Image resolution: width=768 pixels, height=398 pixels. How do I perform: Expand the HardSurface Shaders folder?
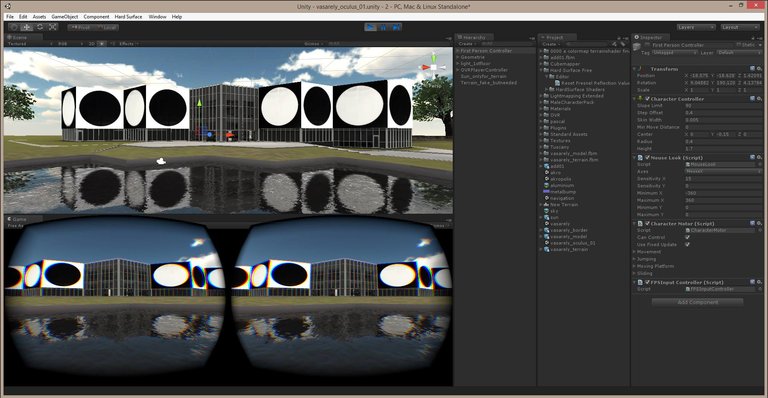[547, 89]
